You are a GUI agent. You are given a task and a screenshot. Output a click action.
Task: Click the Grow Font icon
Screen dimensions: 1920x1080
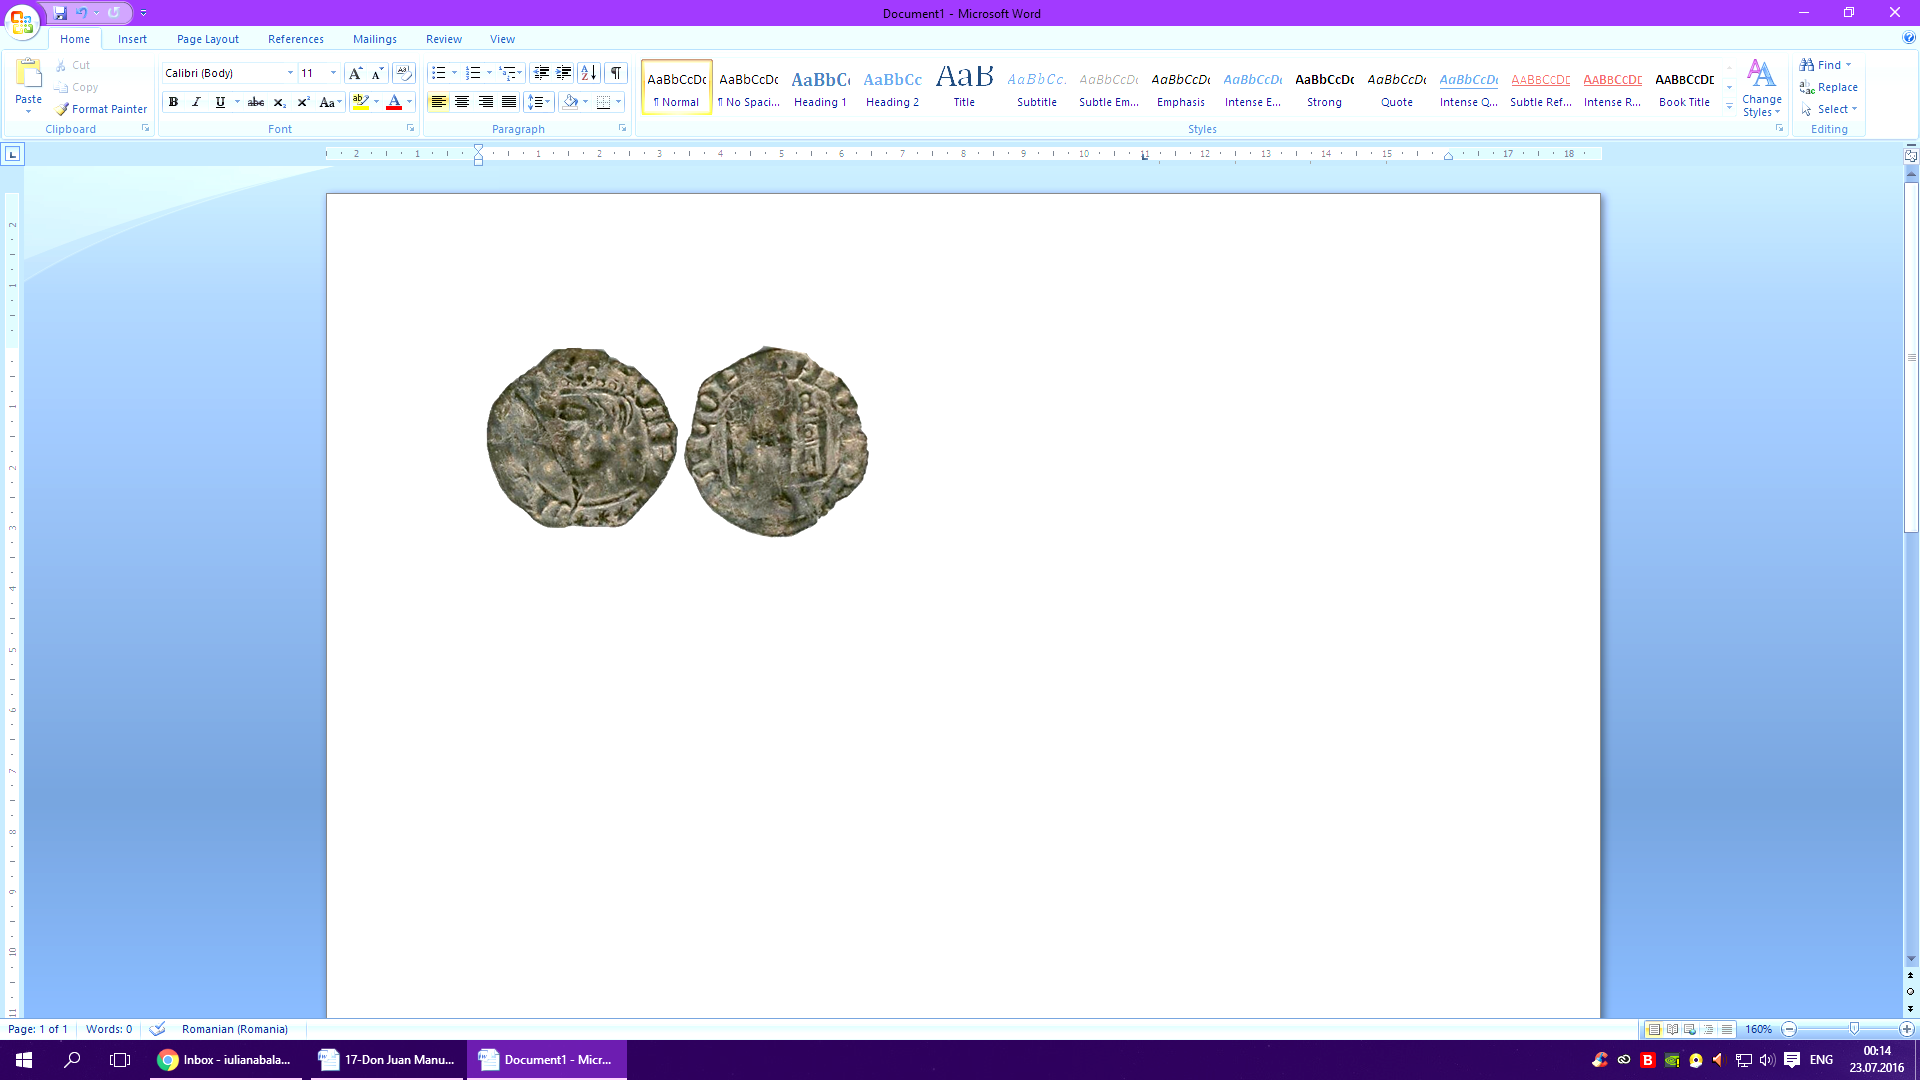pos(354,73)
